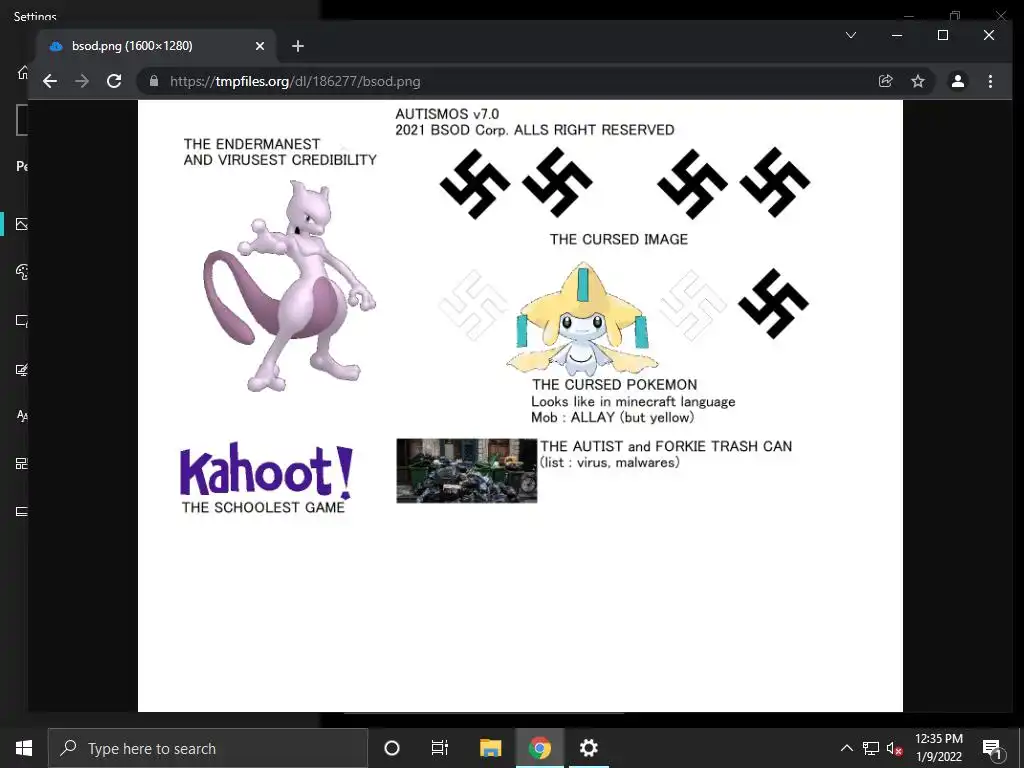1024x768 pixels.
Task: Close the bsod.png tab
Action: pos(259,46)
